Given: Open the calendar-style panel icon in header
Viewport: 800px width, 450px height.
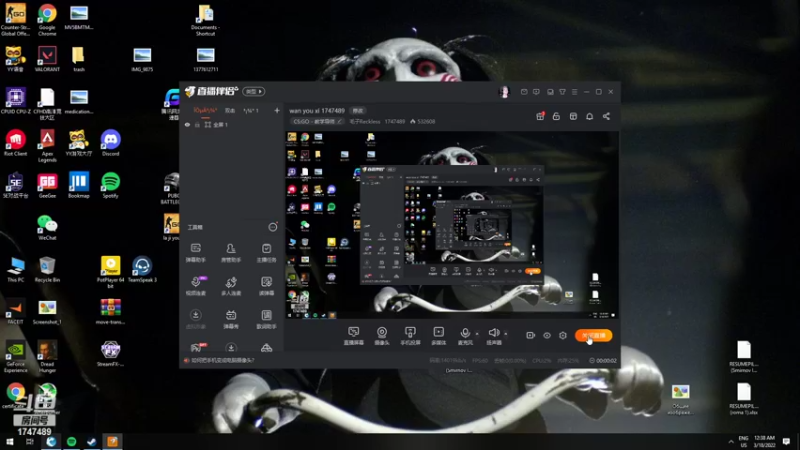Looking at the screenshot, I should click(573, 116).
